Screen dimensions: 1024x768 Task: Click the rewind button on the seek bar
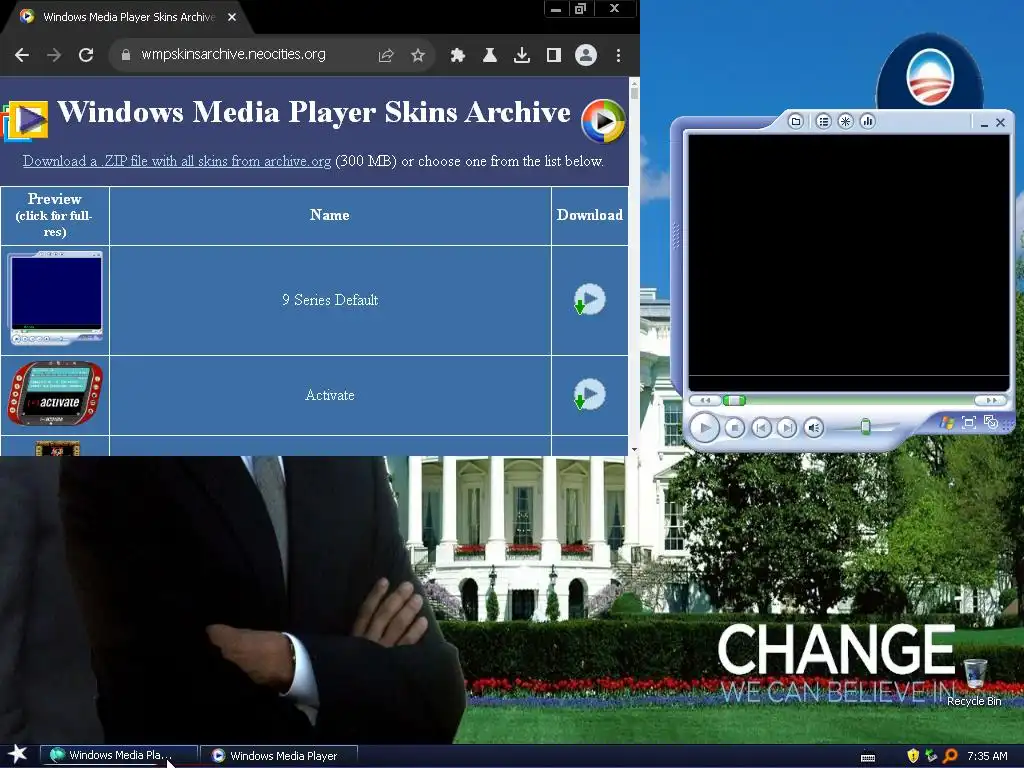pyautogui.click(x=705, y=400)
